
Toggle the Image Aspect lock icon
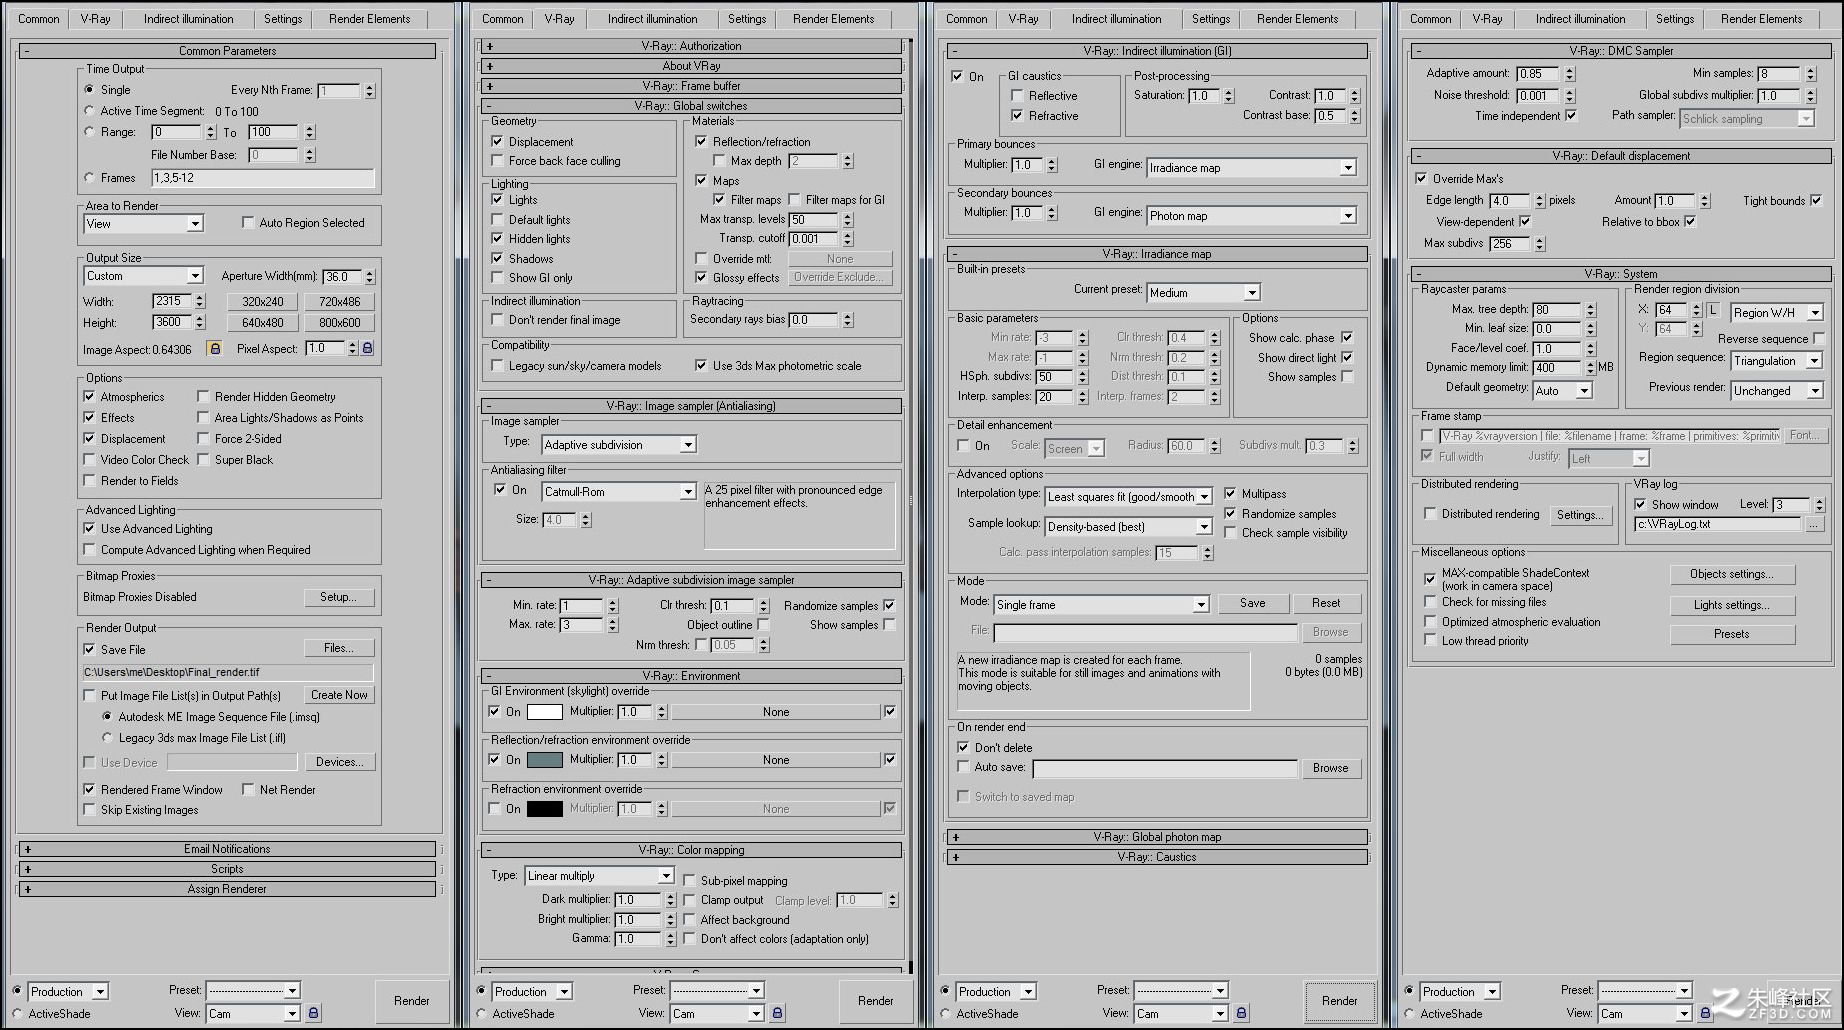[214, 348]
